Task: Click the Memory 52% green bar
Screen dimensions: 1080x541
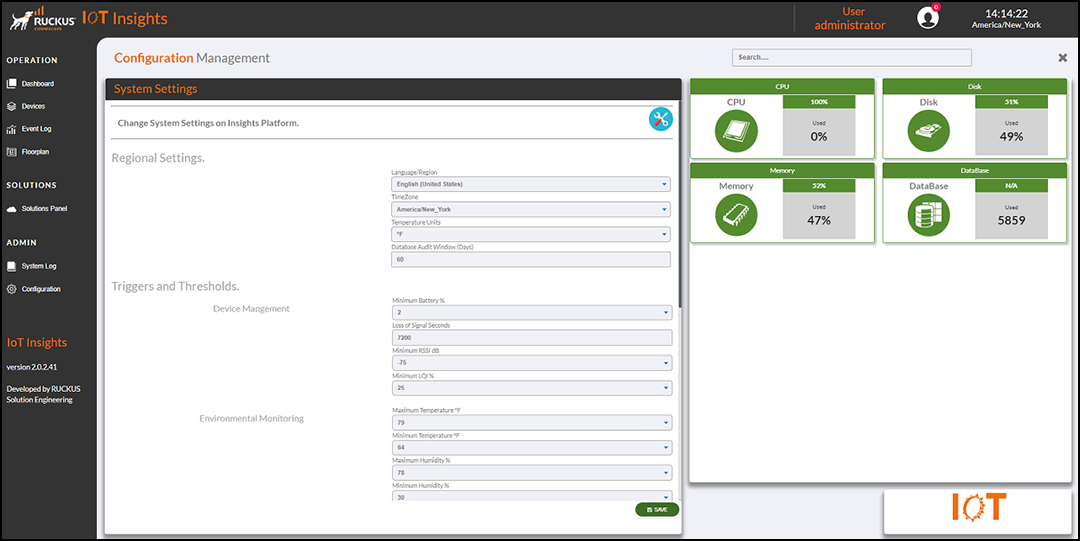Action: (819, 186)
